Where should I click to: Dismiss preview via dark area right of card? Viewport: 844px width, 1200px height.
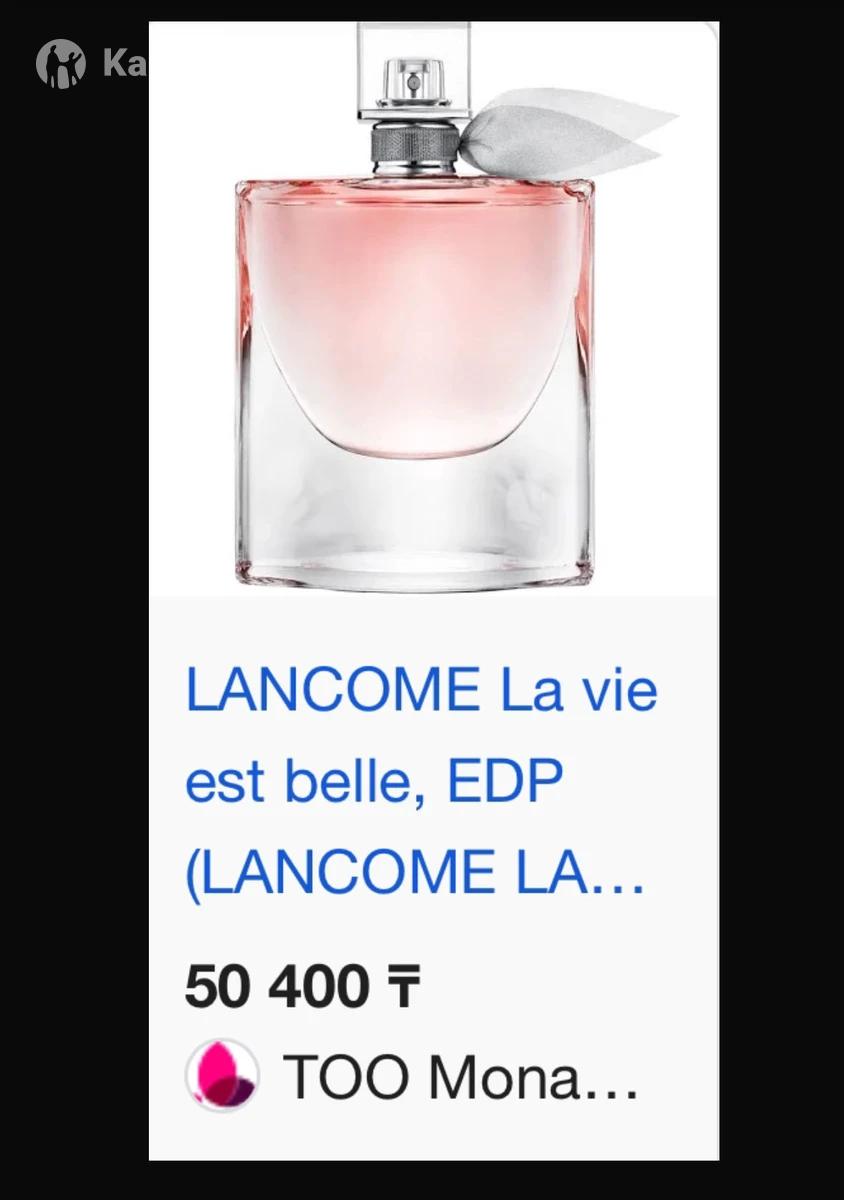(781, 600)
